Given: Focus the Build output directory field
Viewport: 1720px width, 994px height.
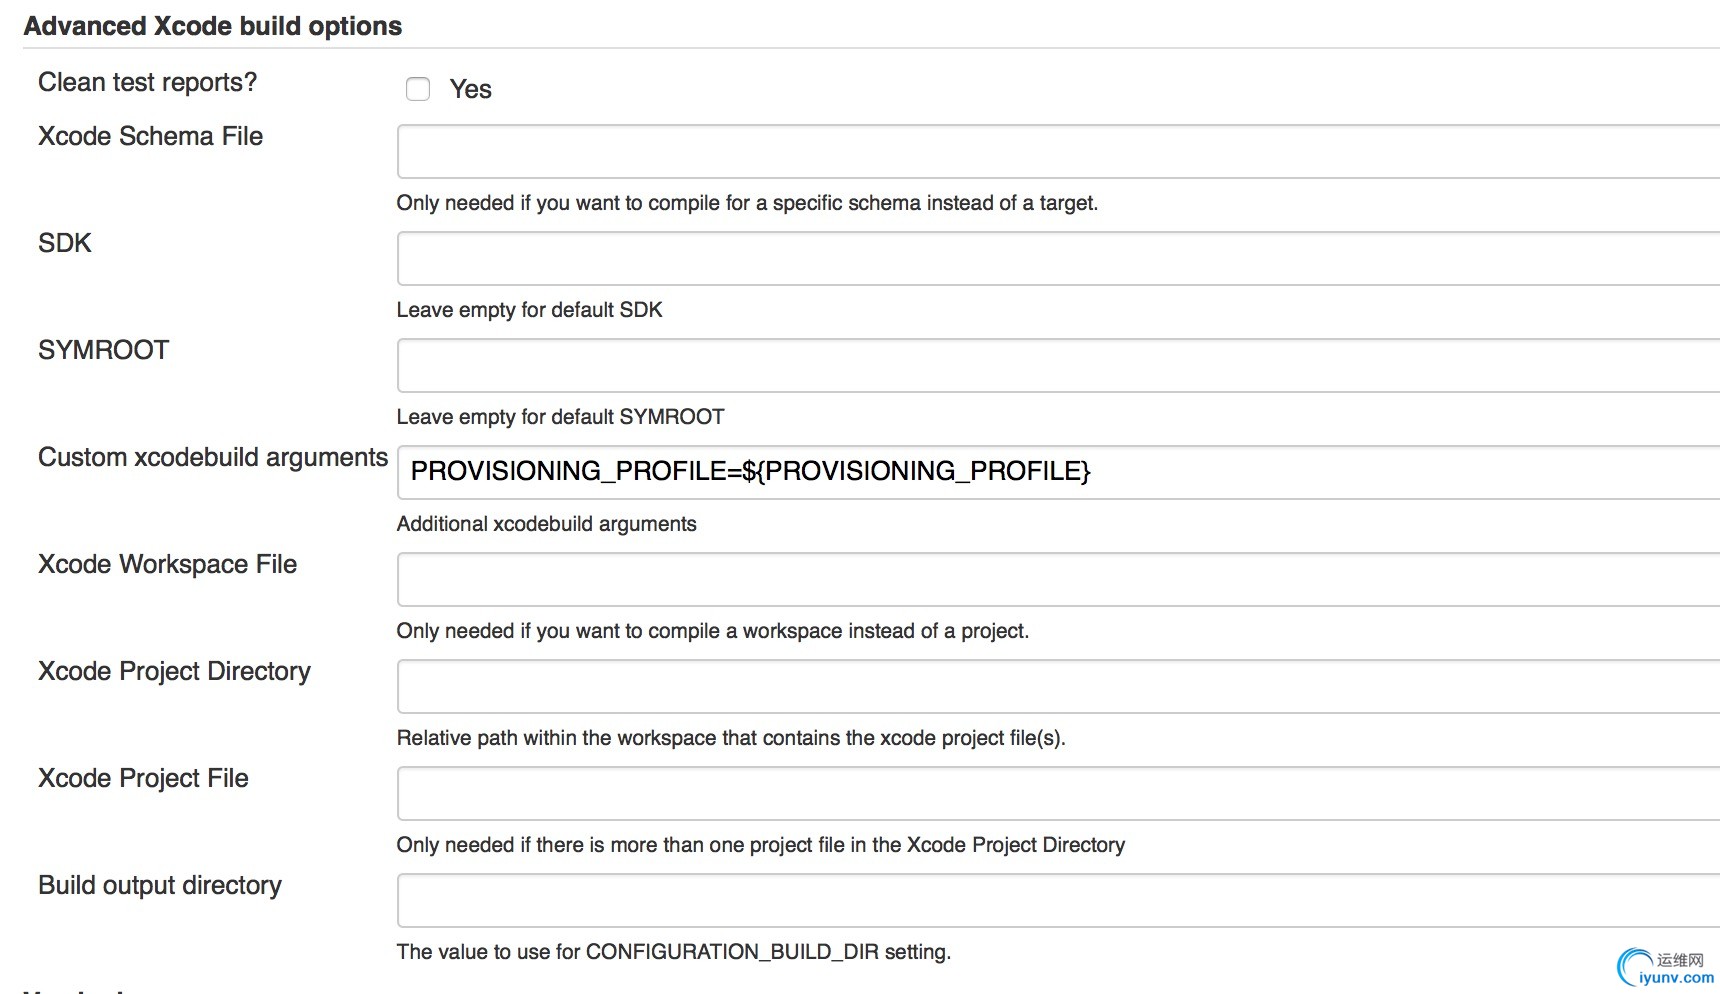Looking at the screenshot, I should coord(1058,901).
